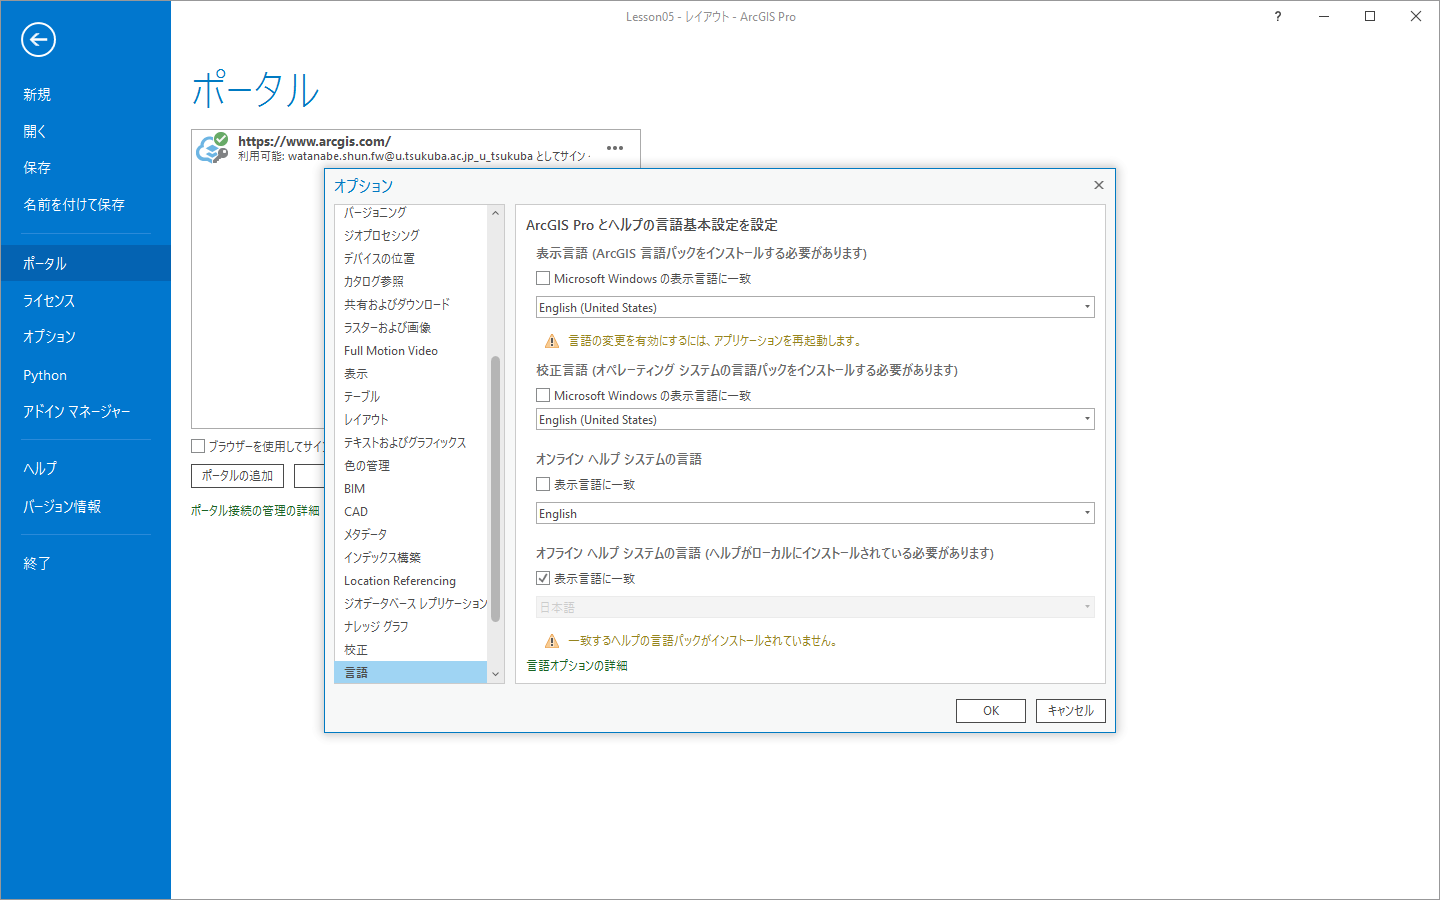Viewport: 1440px width, 900px height.
Task: Select 色の管理 in the options list
Action: click(x=411, y=465)
